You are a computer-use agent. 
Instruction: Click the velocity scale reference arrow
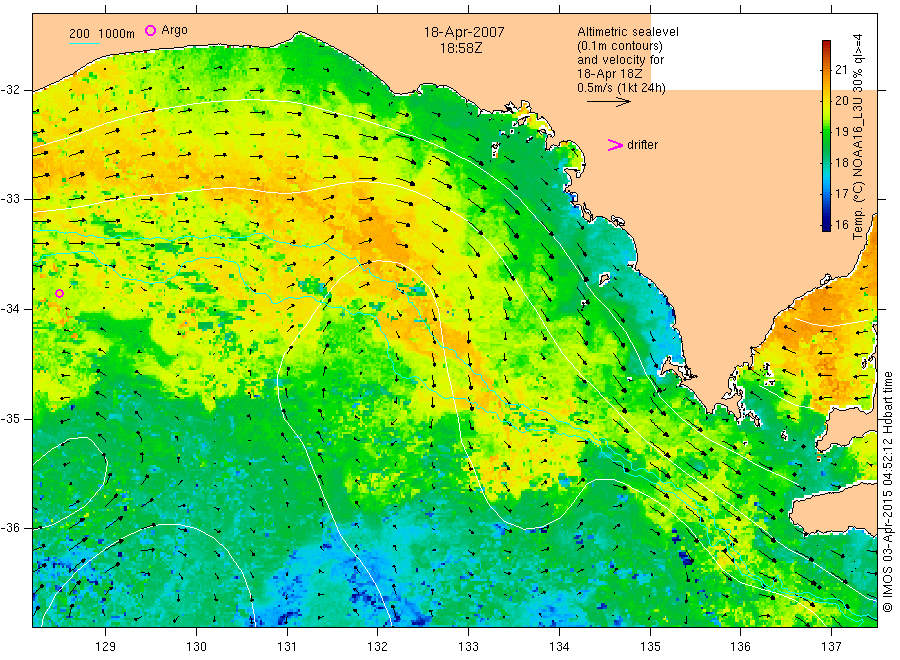pos(608,102)
